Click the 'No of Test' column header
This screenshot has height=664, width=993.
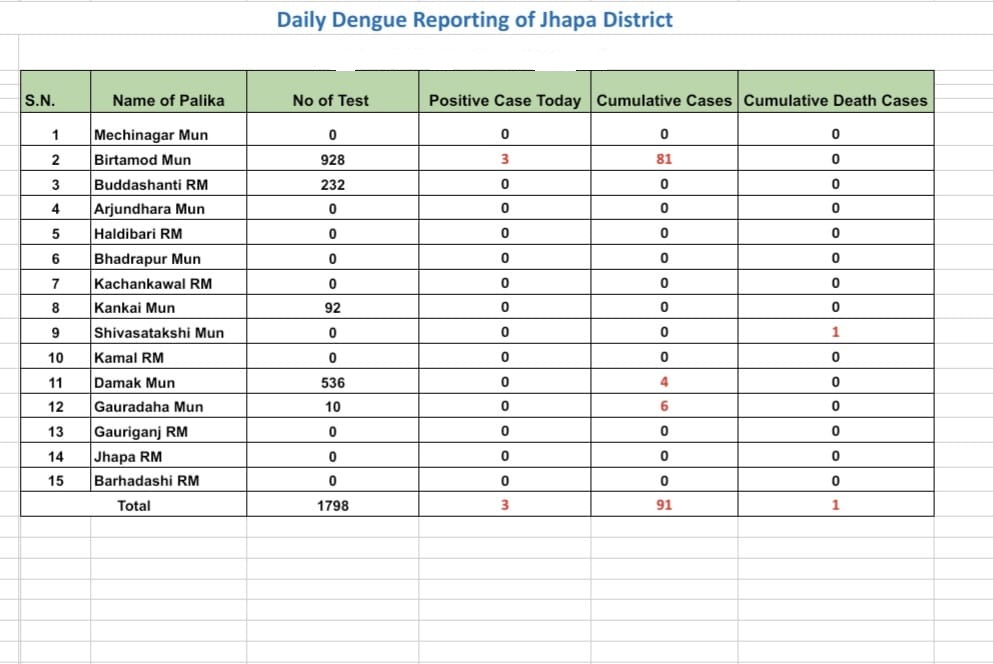tap(332, 92)
